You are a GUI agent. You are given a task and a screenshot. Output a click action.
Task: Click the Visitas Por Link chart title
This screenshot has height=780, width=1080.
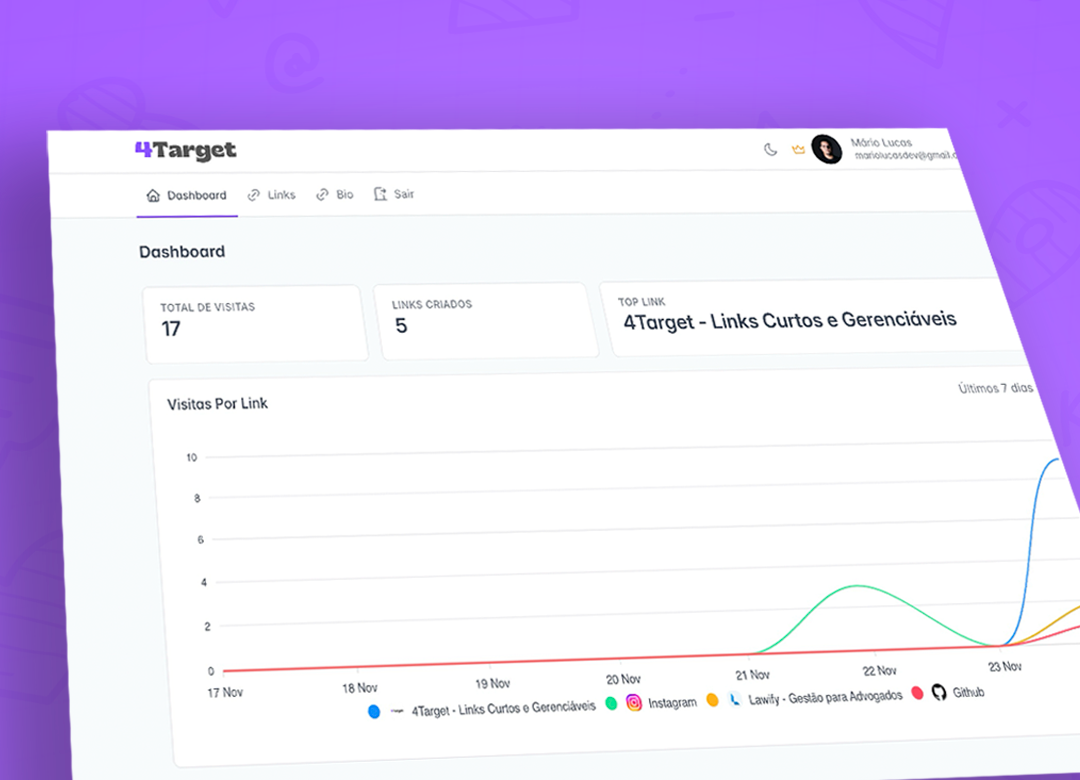point(217,404)
